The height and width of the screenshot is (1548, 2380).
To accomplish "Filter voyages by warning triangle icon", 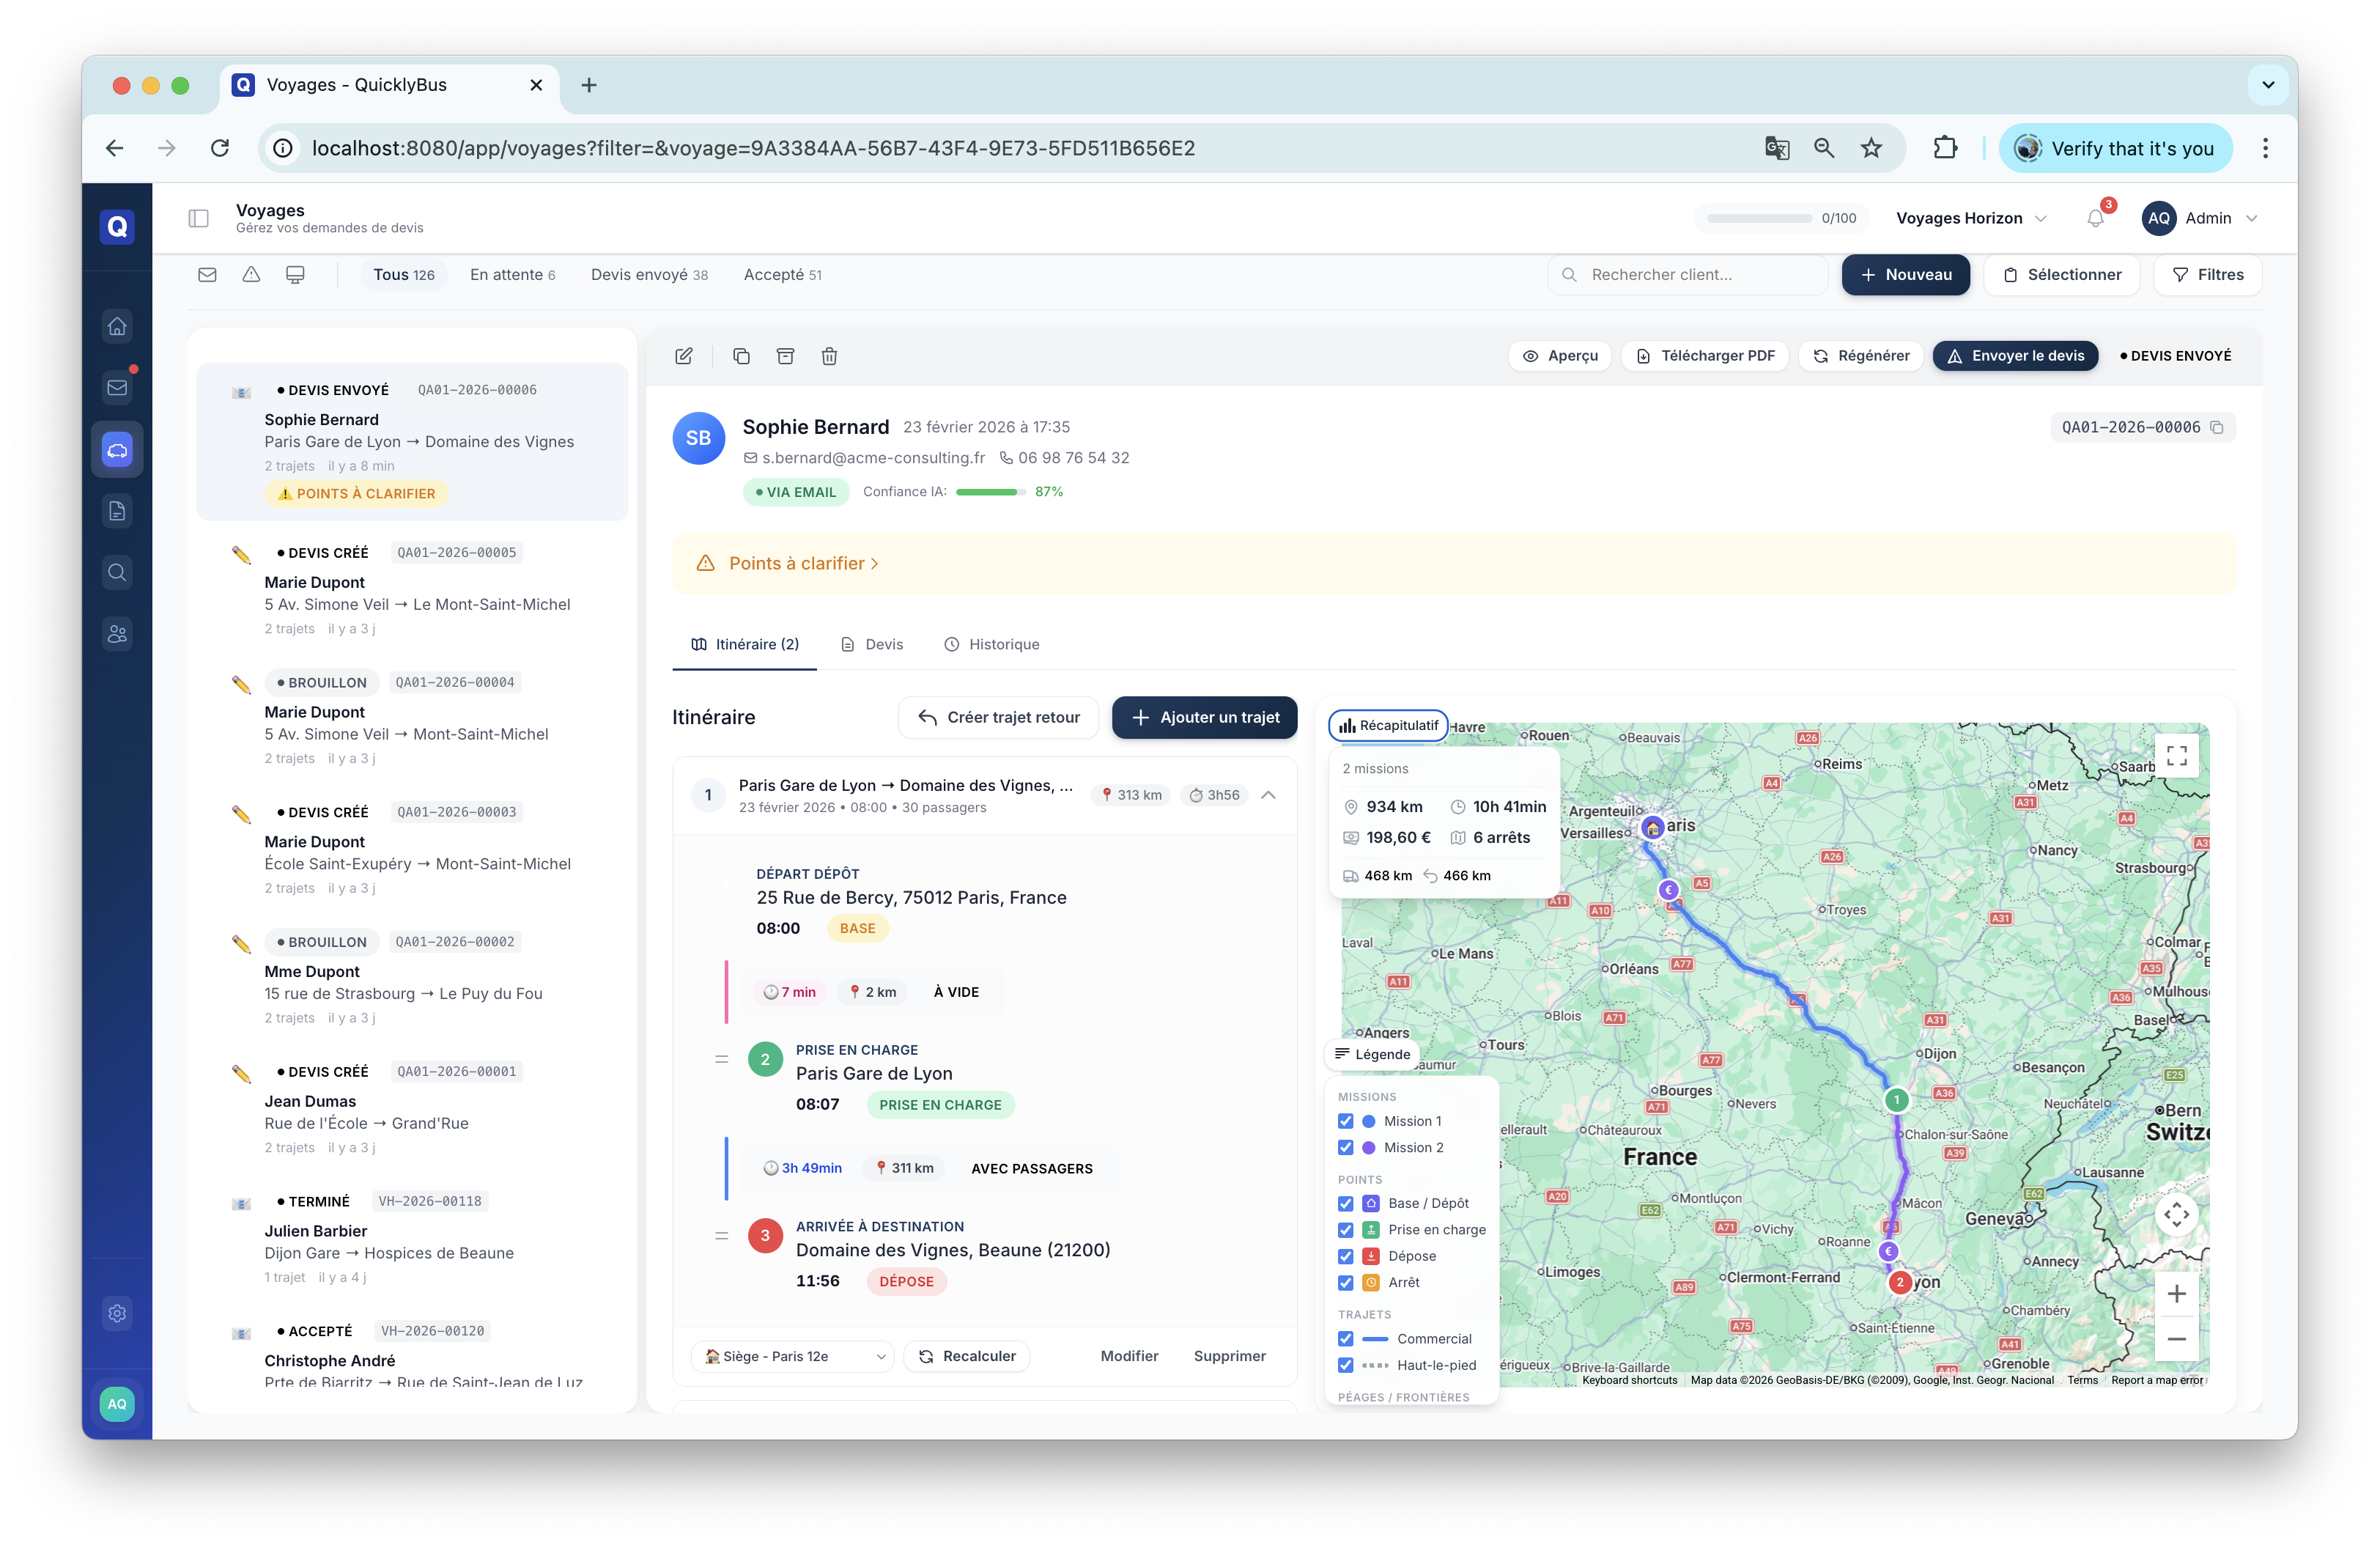I will (x=251, y=275).
